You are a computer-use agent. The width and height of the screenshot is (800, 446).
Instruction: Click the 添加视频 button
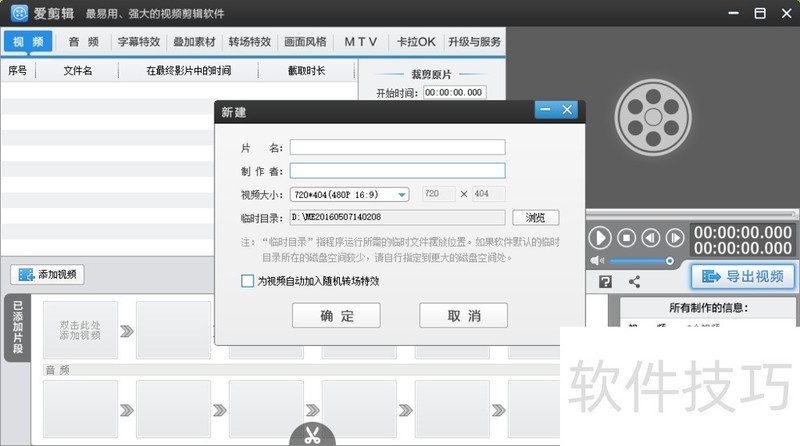point(47,275)
